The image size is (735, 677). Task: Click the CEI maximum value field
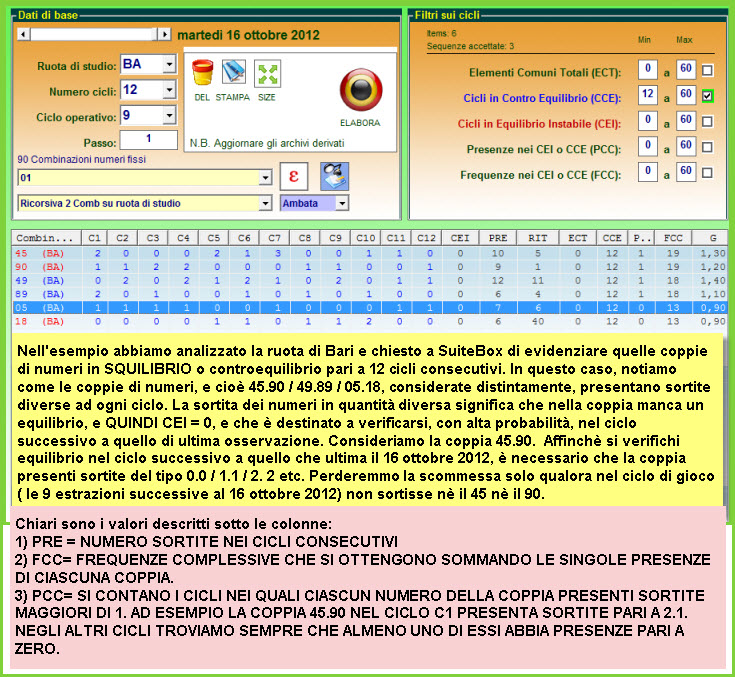[x=686, y=120]
